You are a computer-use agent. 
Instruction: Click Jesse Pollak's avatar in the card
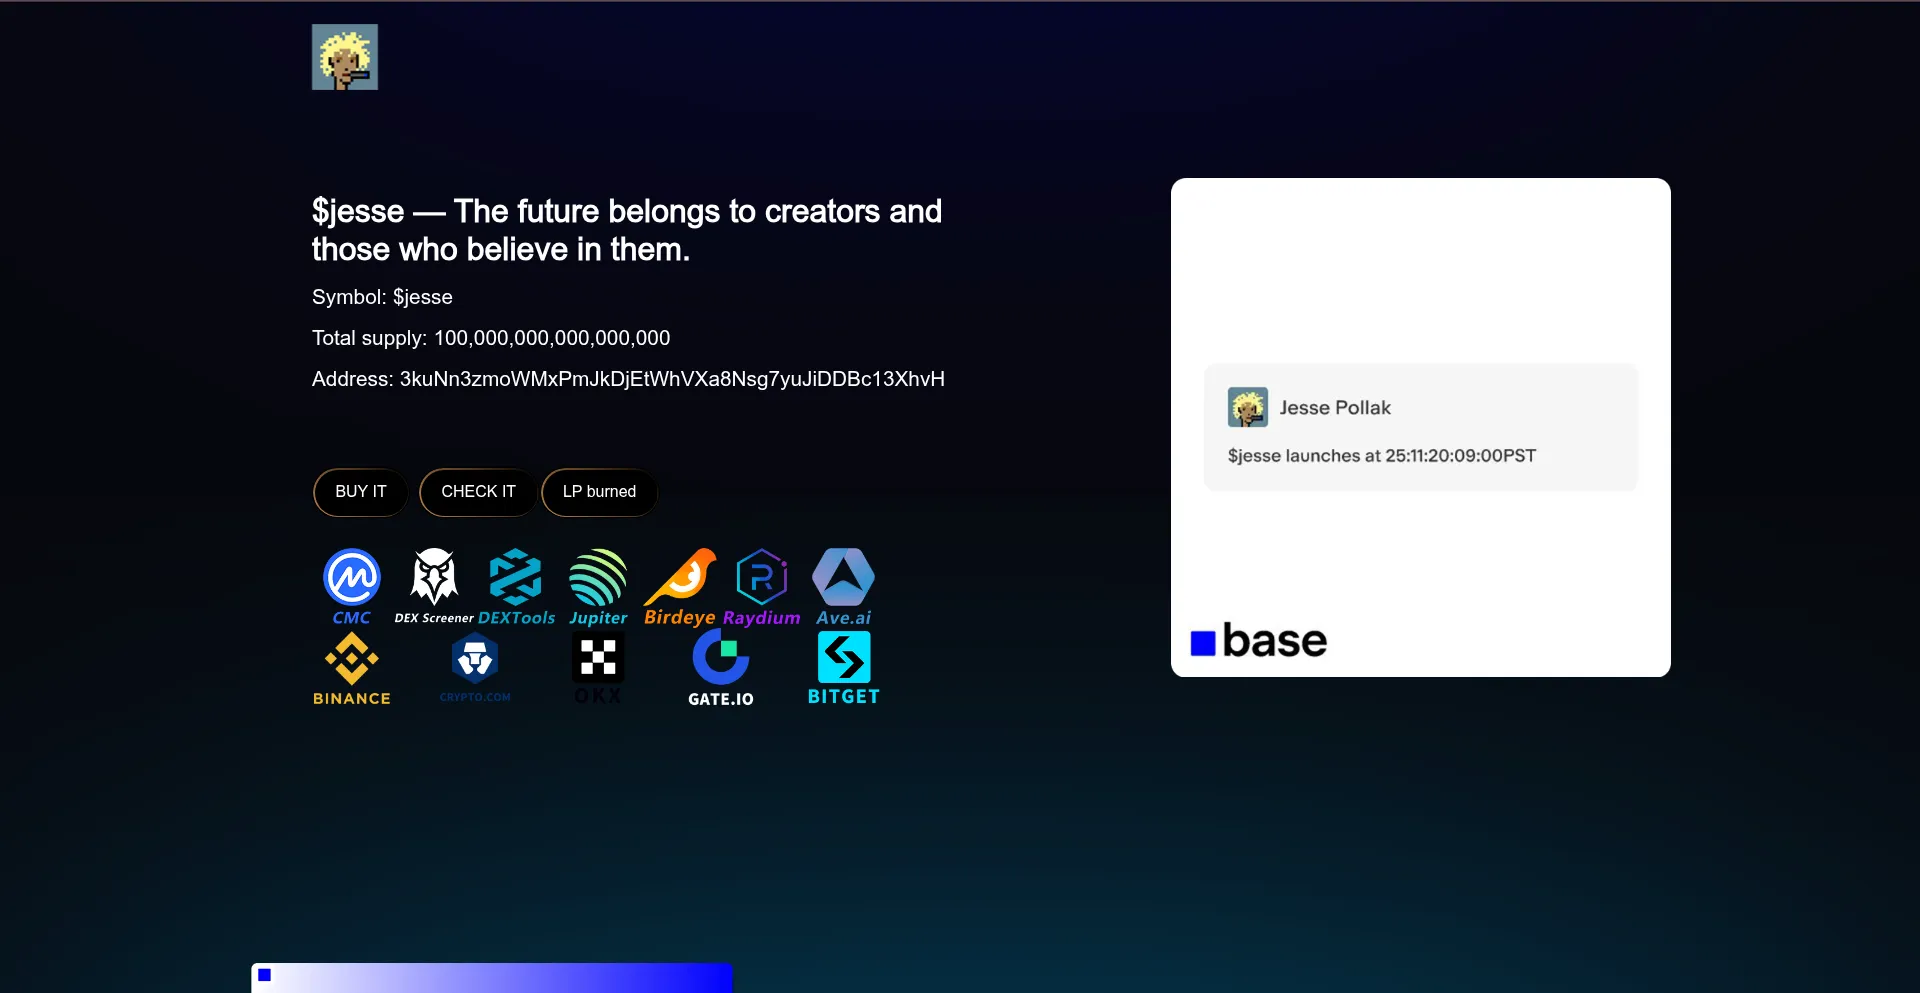click(x=1248, y=407)
